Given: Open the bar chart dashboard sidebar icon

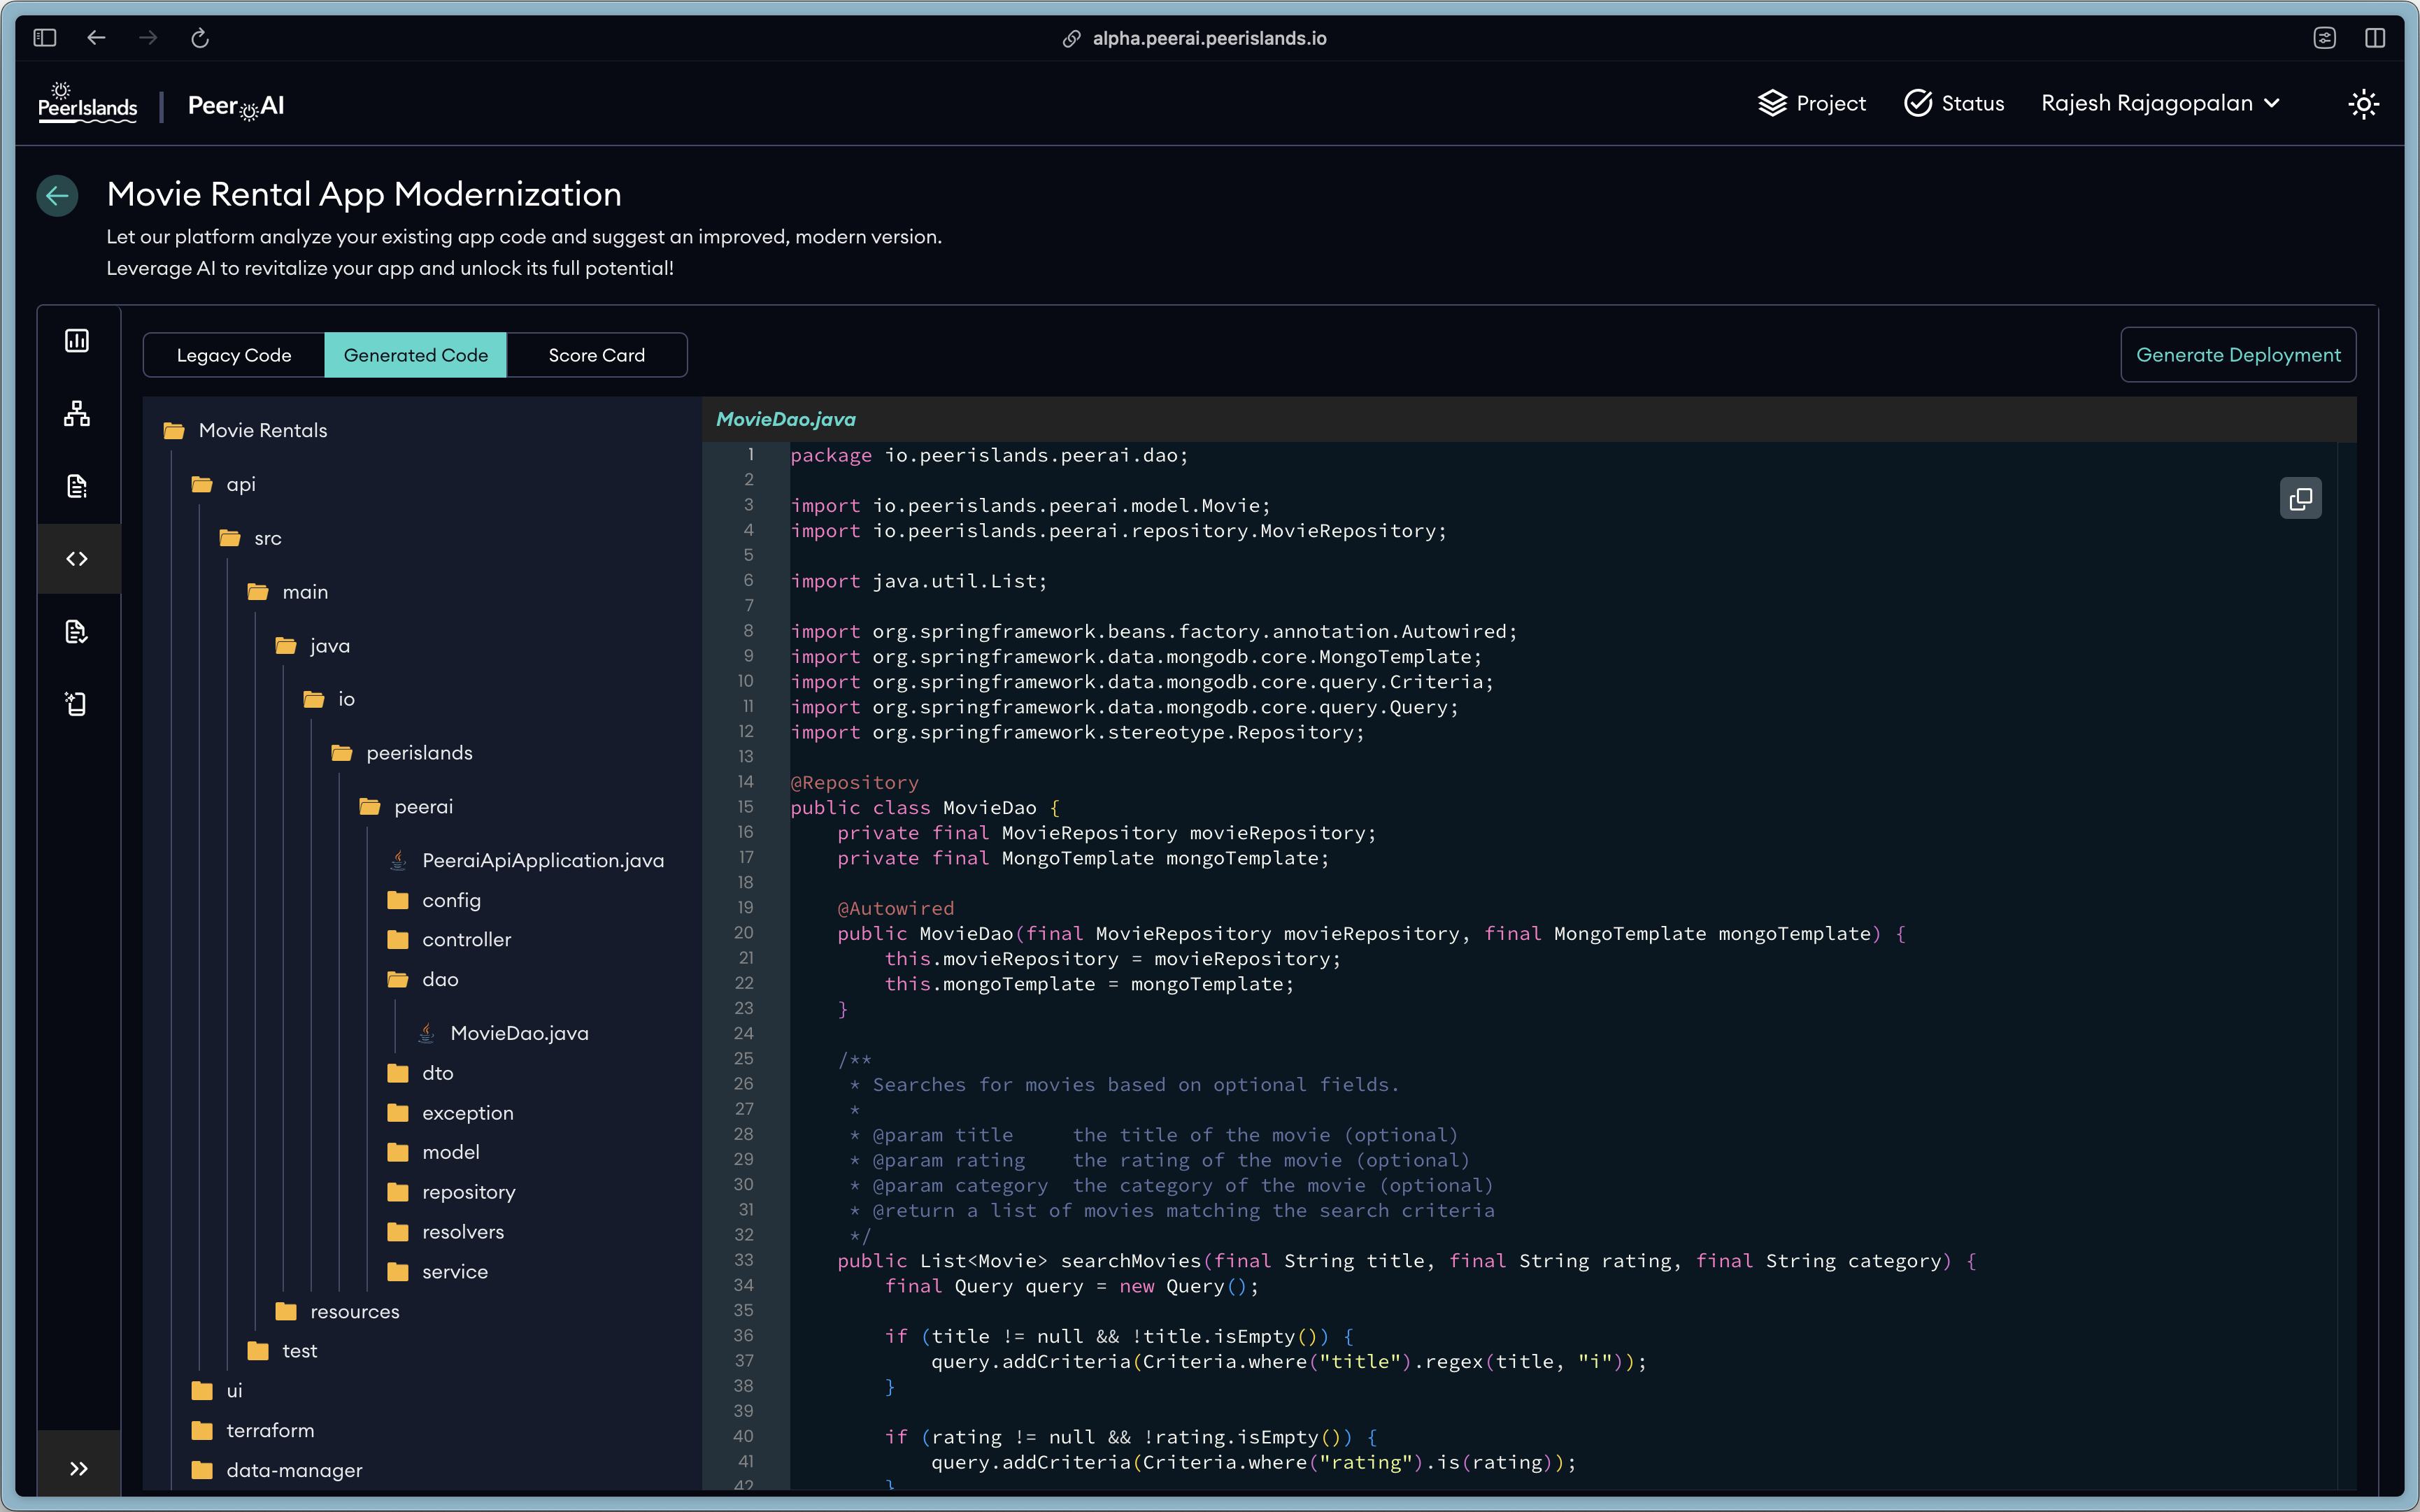Looking at the screenshot, I should click(77, 341).
